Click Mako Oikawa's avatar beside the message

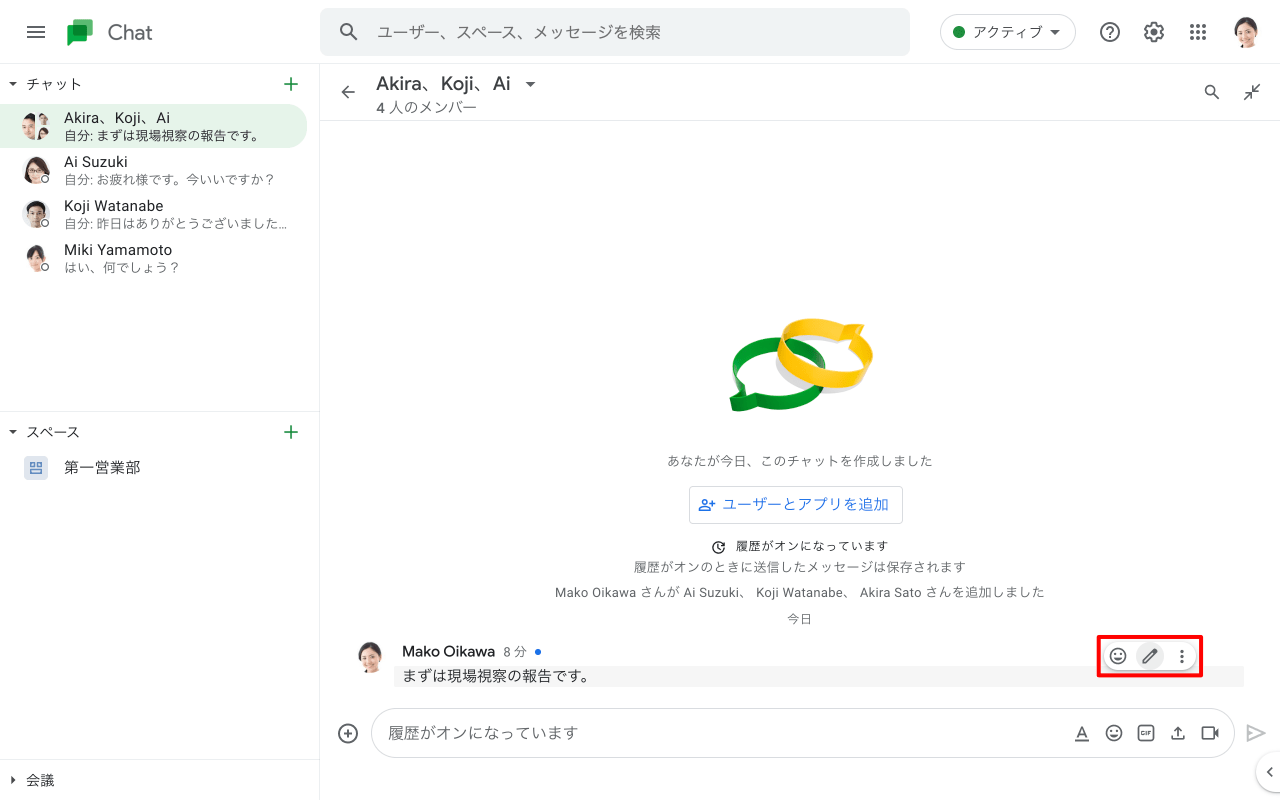coord(371,657)
